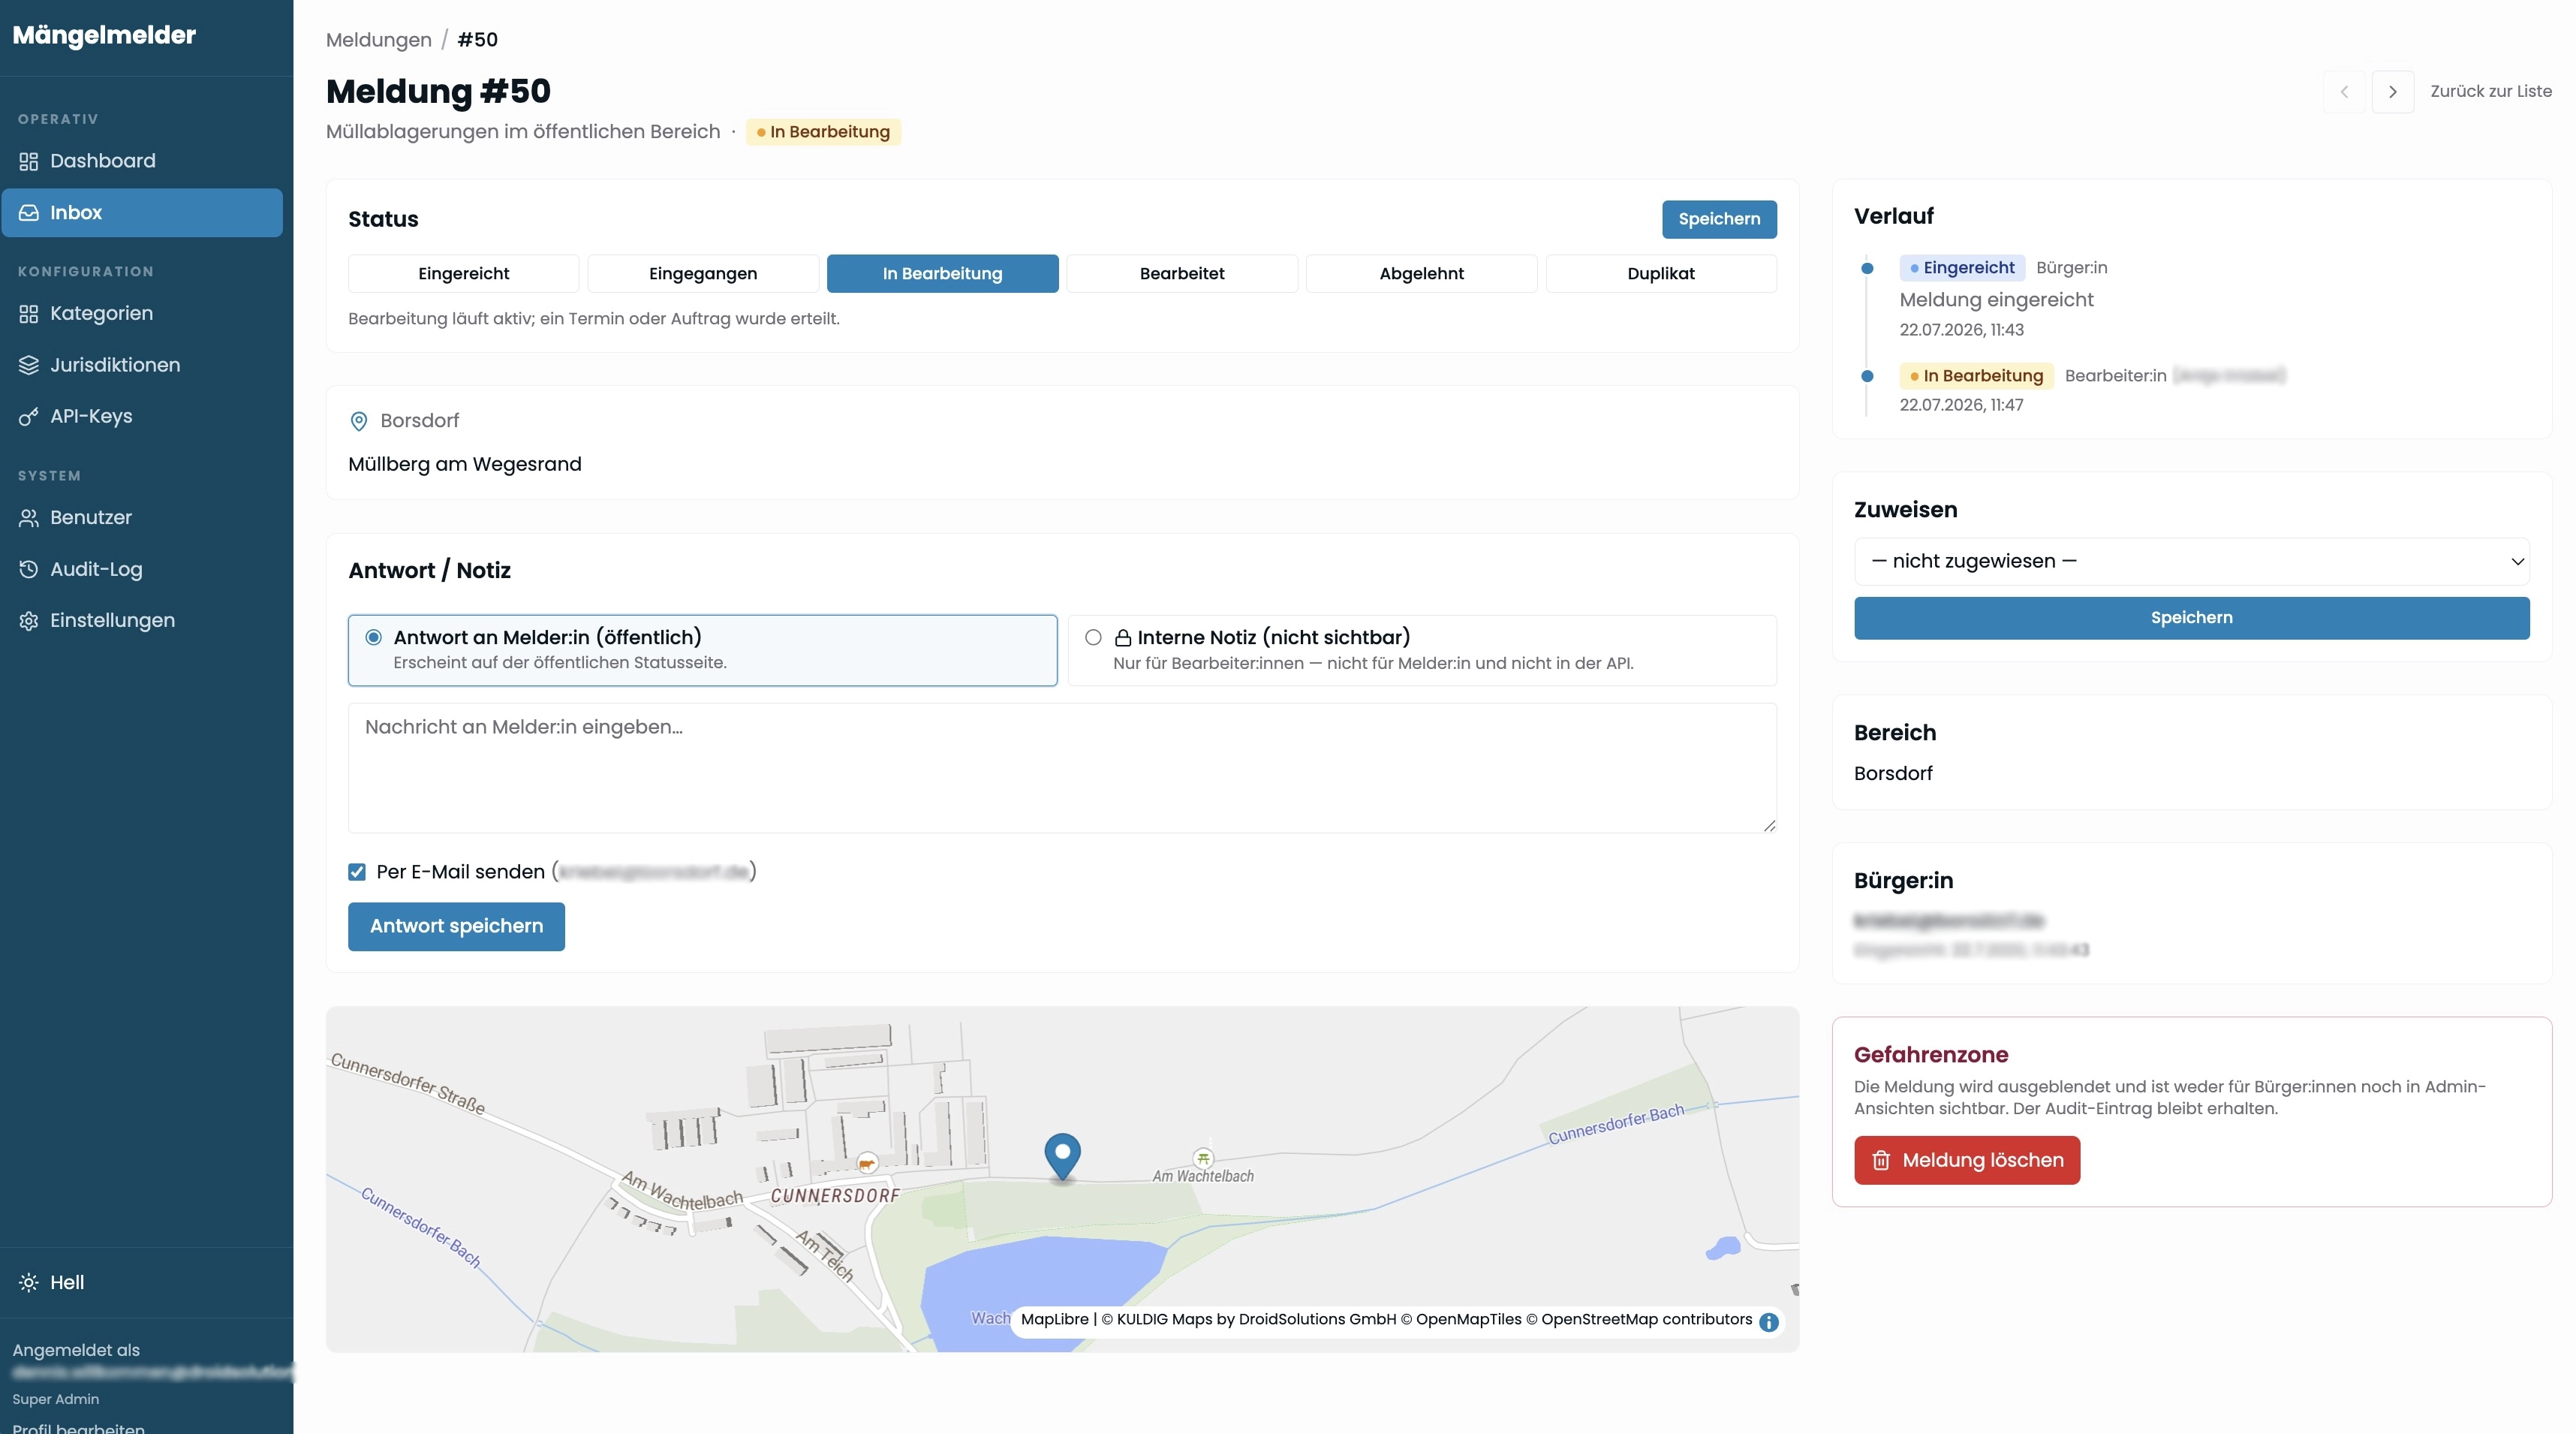The width and height of the screenshot is (2576, 1434).
Task: Set status to Abgelehnt
Action: [1421, 273]
